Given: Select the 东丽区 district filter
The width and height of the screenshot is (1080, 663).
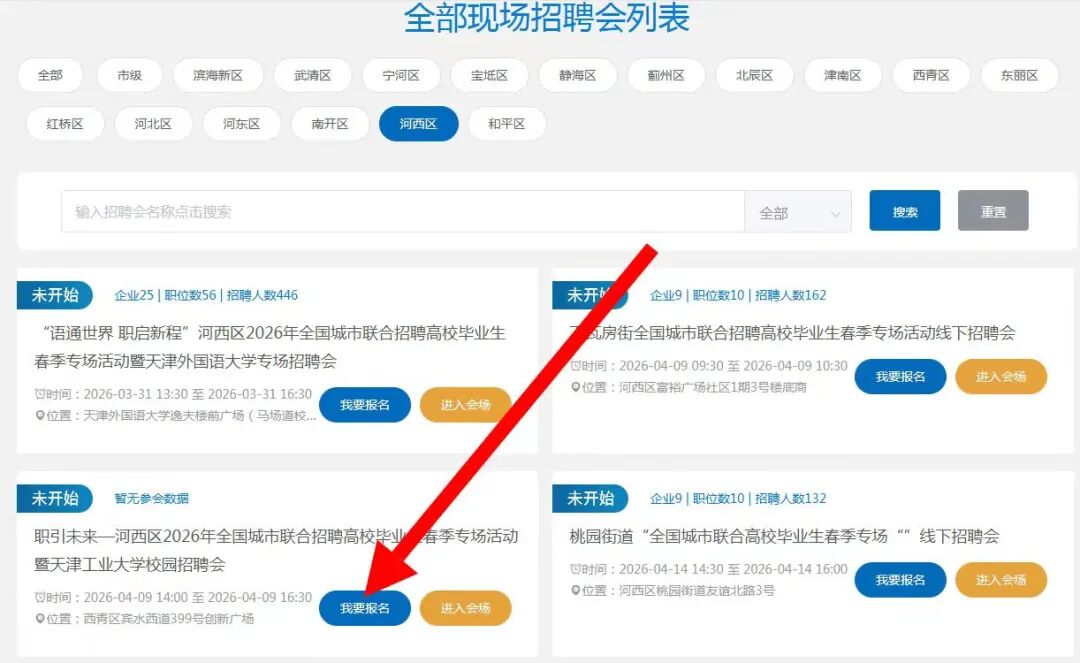Looking at the screenshot, I should tap(1019, 75).
